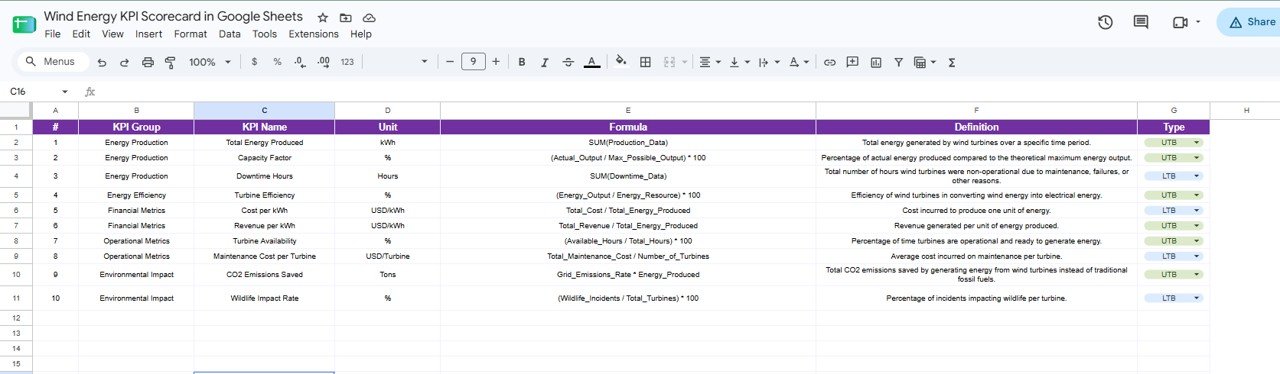Click the functions sigma icon
This screenshot has width=1280, height=374.
(951, 62)
